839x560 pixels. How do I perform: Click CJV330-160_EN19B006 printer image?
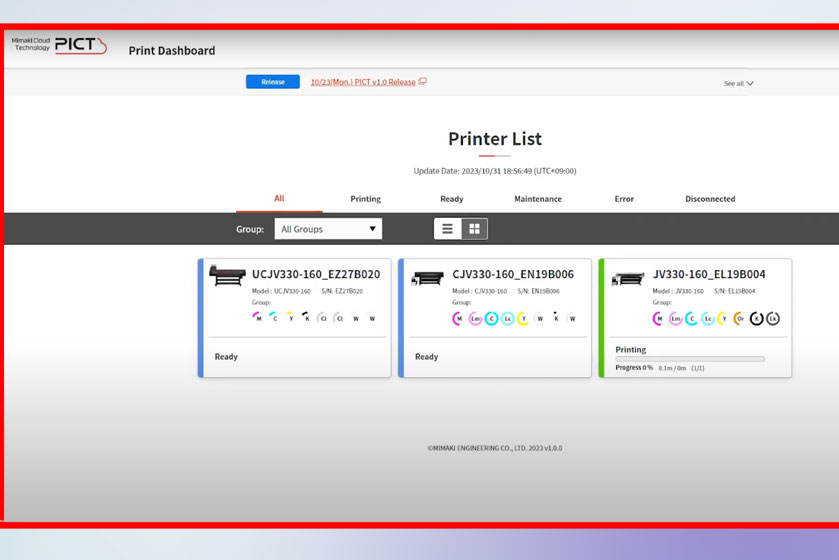(428, 278)
